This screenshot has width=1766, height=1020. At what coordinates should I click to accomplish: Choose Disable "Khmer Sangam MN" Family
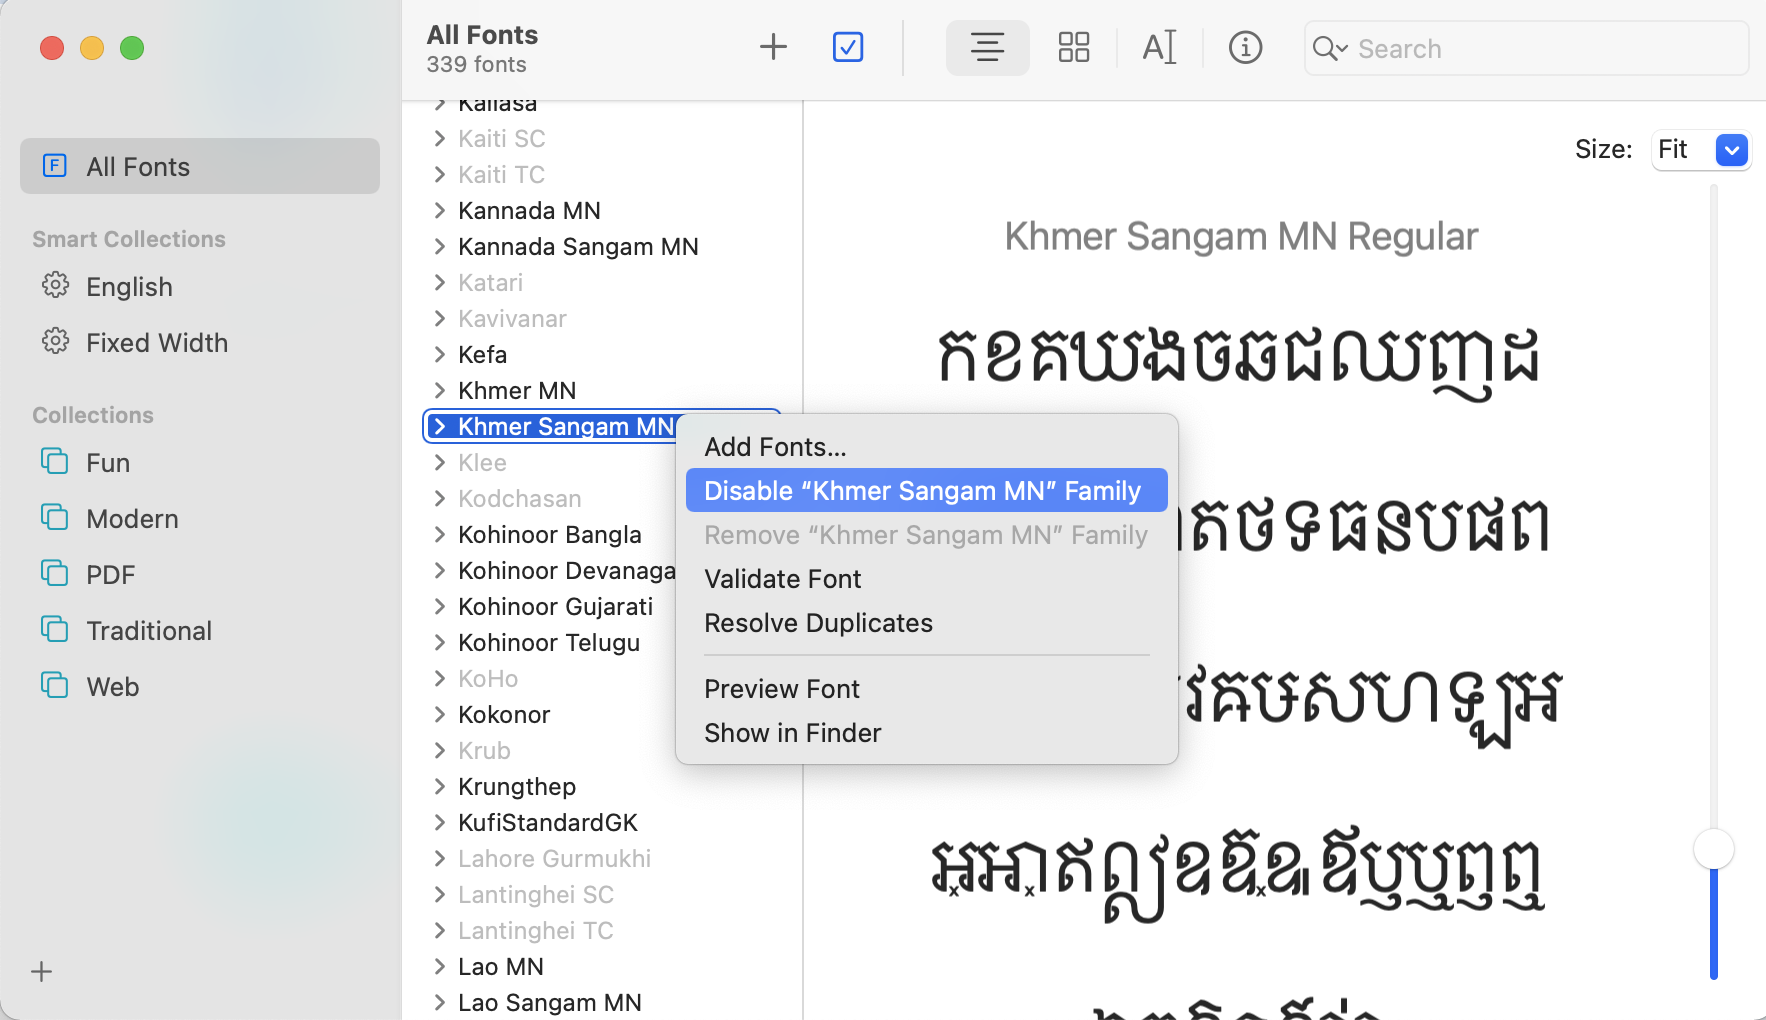(926, 491)
